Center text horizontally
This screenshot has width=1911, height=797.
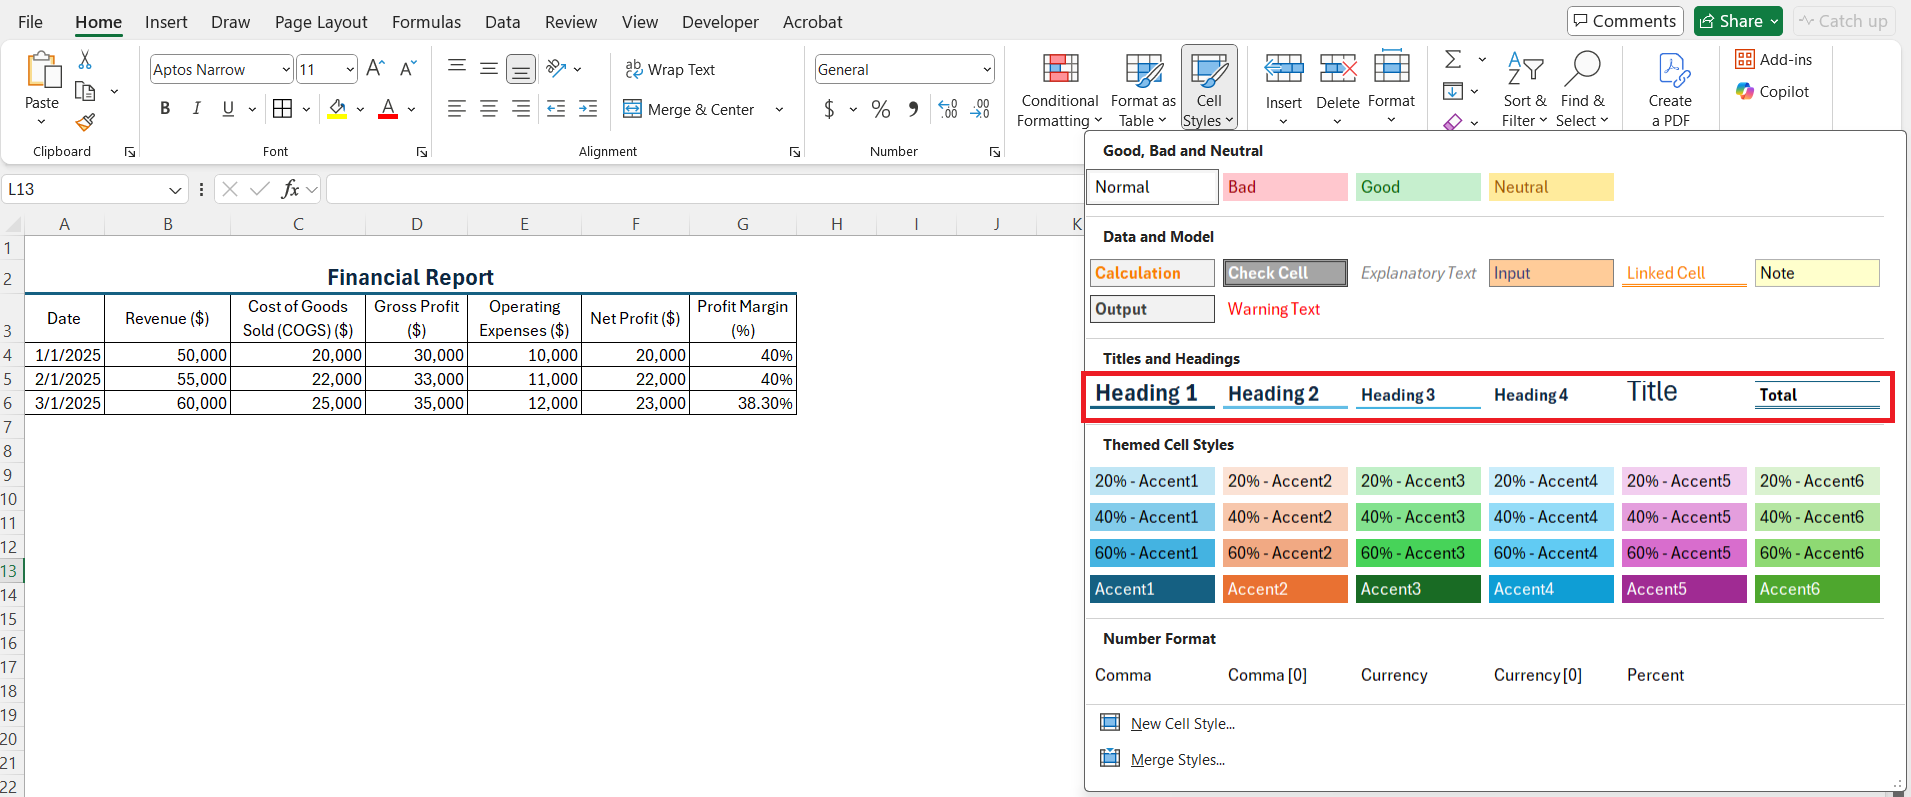click(x=489, y=109)
